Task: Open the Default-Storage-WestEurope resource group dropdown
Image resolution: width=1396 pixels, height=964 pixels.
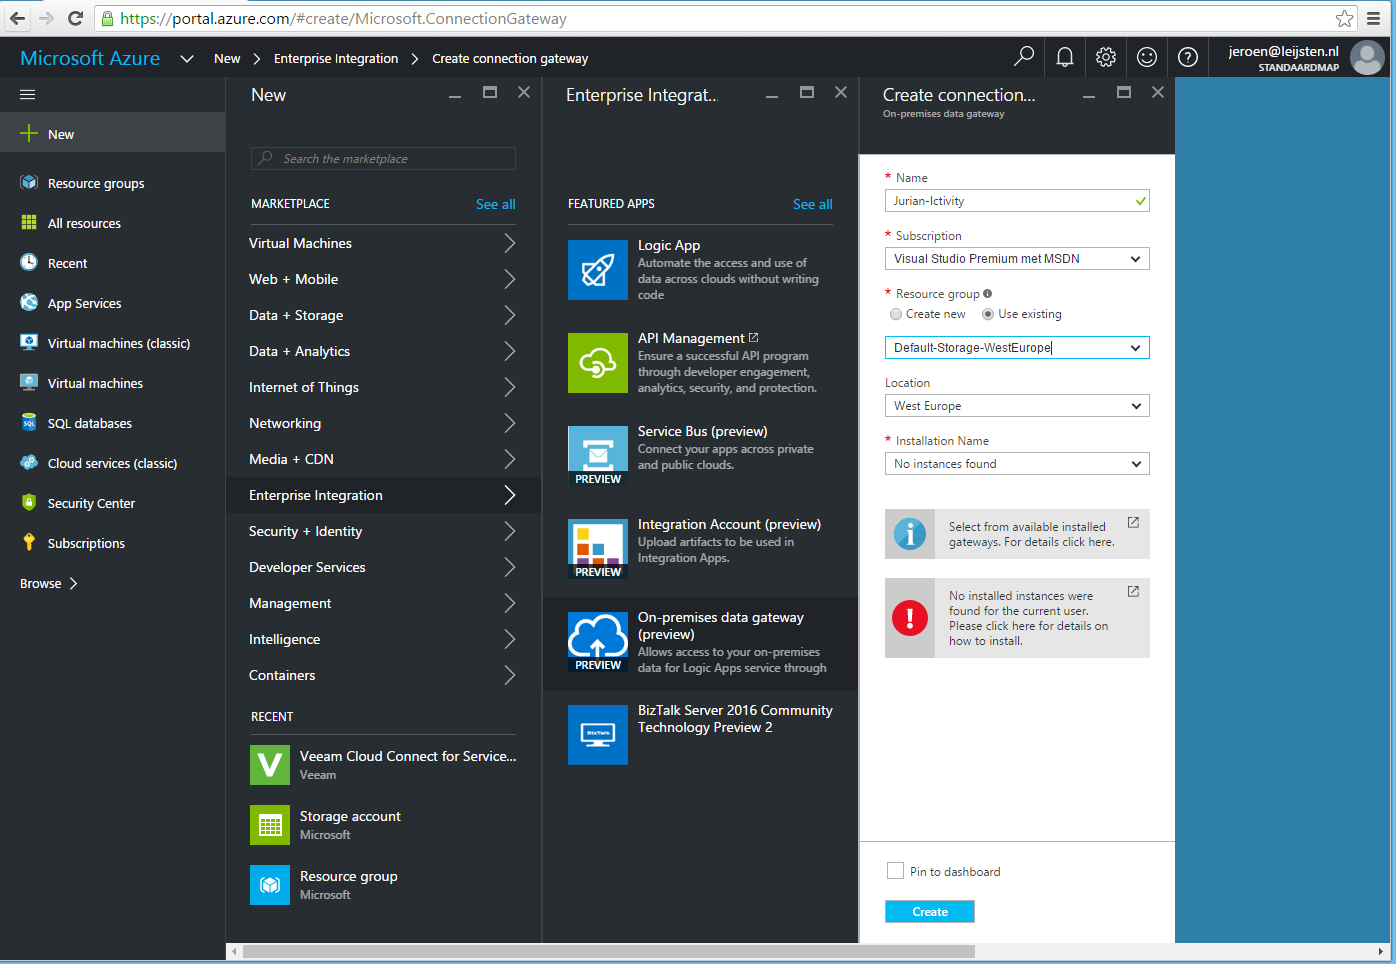Action: pyautogui.click(x=1017, y=347)
